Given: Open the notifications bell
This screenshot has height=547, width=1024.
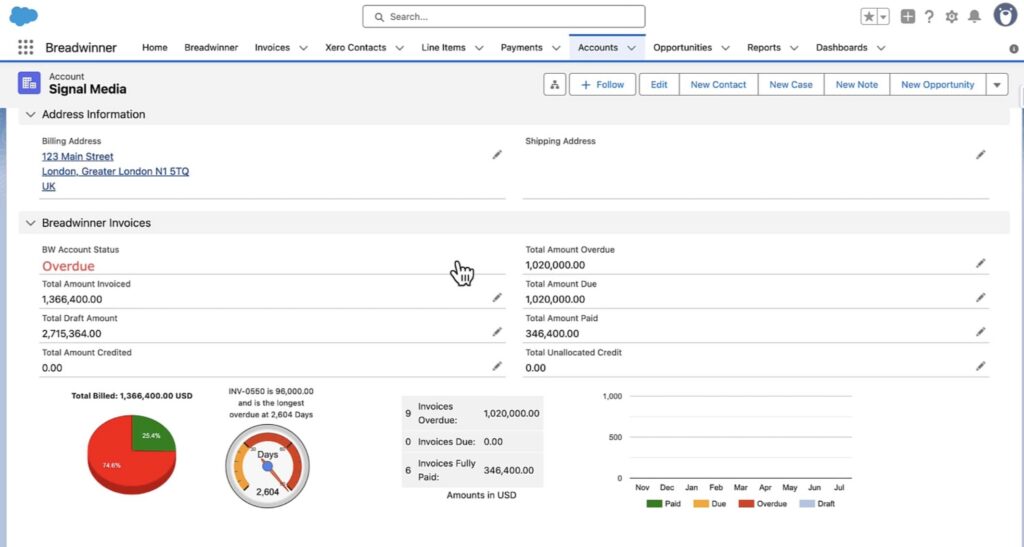Looking at the screenshot, I should coord(973,17).
